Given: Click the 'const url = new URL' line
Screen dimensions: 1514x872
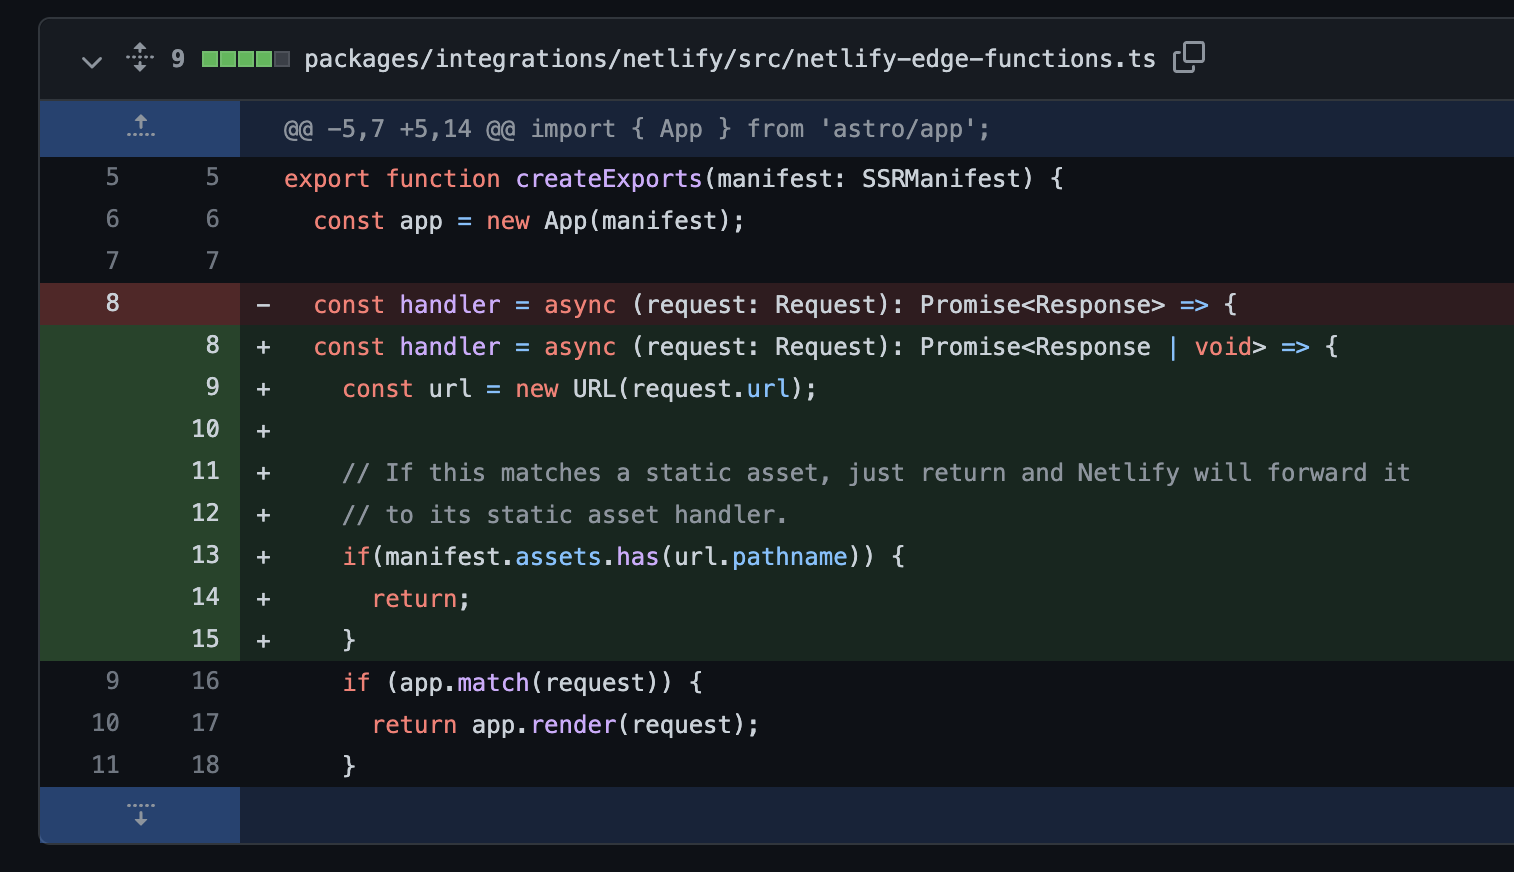Looking at the screenshot, I should pyautogui.click(x=577, y=388).
